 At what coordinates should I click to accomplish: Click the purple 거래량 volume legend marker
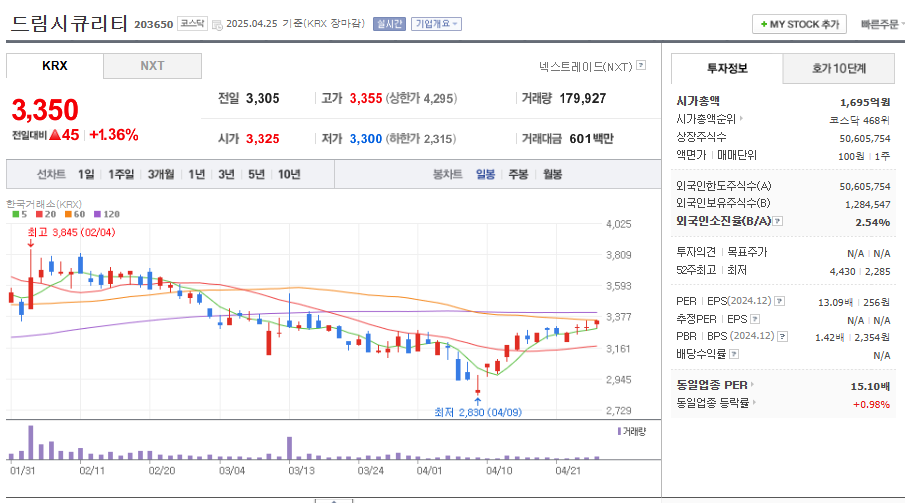[619, 431]
